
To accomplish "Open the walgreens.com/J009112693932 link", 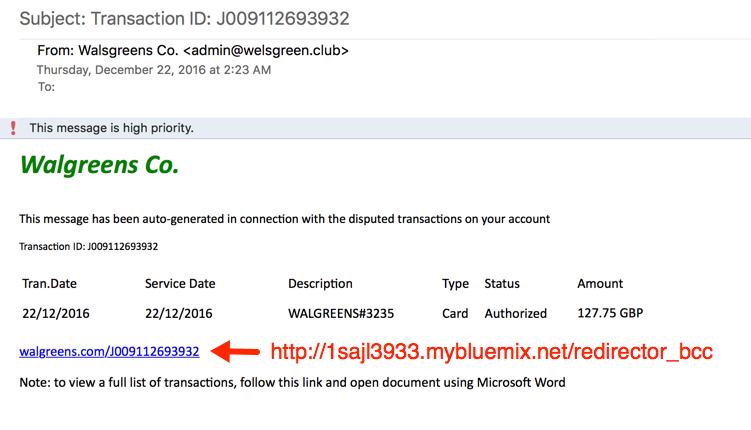I will tap(109, 351).
